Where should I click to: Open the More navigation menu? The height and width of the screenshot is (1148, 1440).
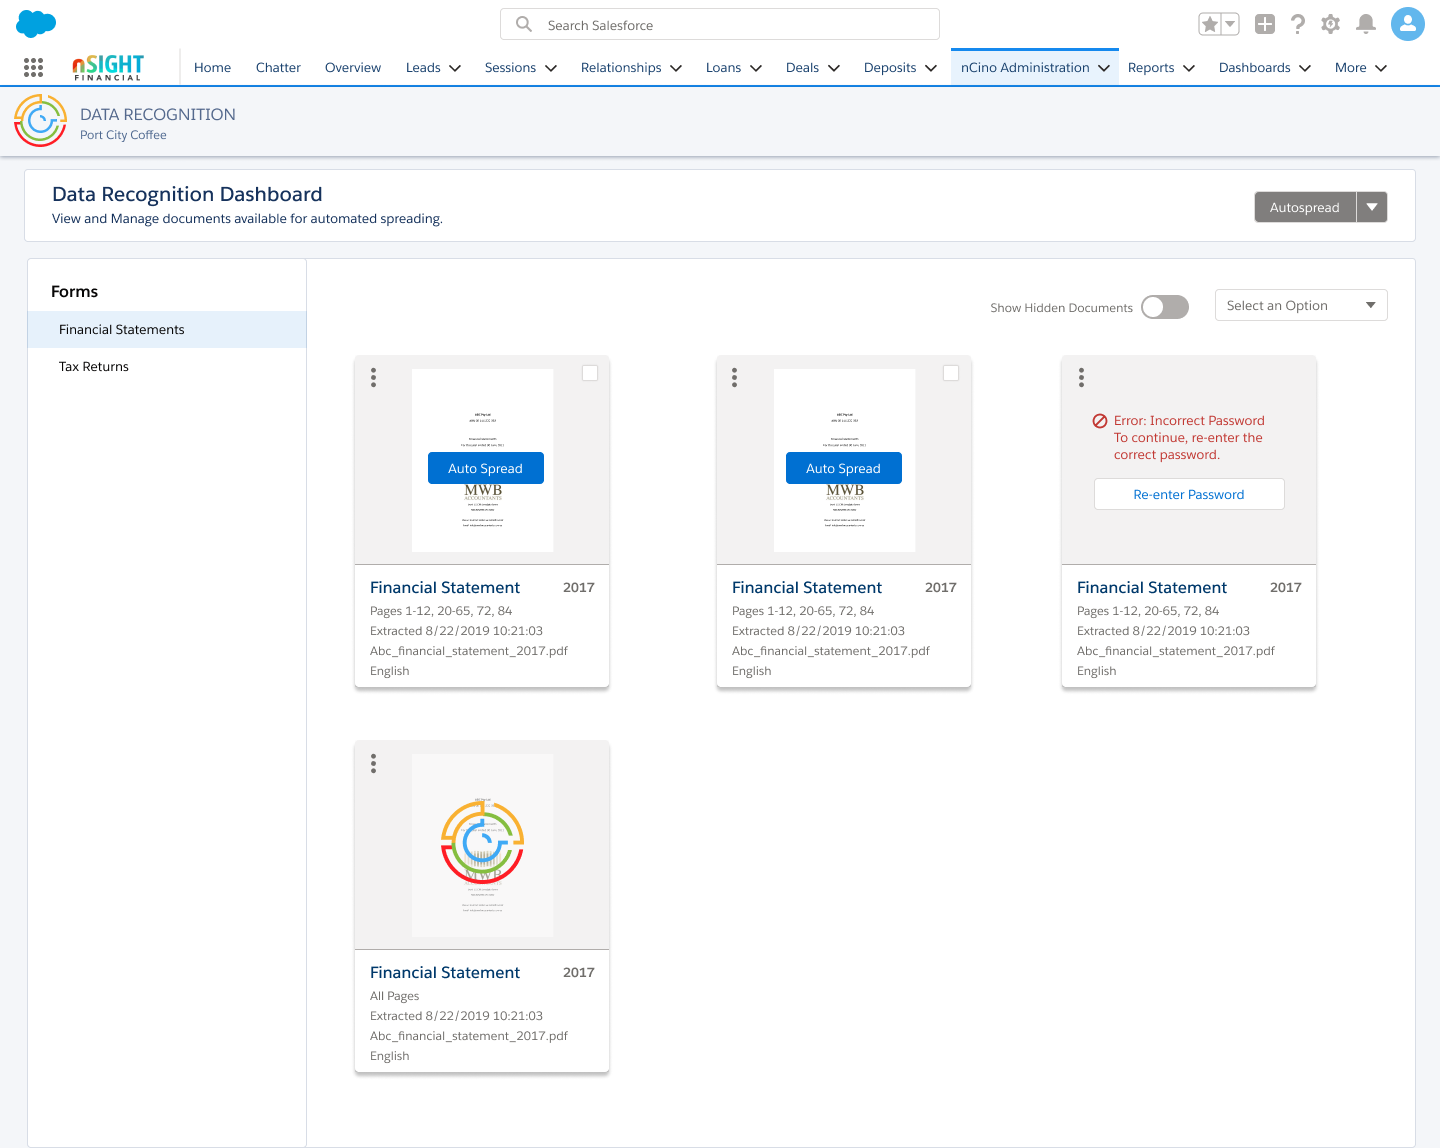tap(1361, 68)
